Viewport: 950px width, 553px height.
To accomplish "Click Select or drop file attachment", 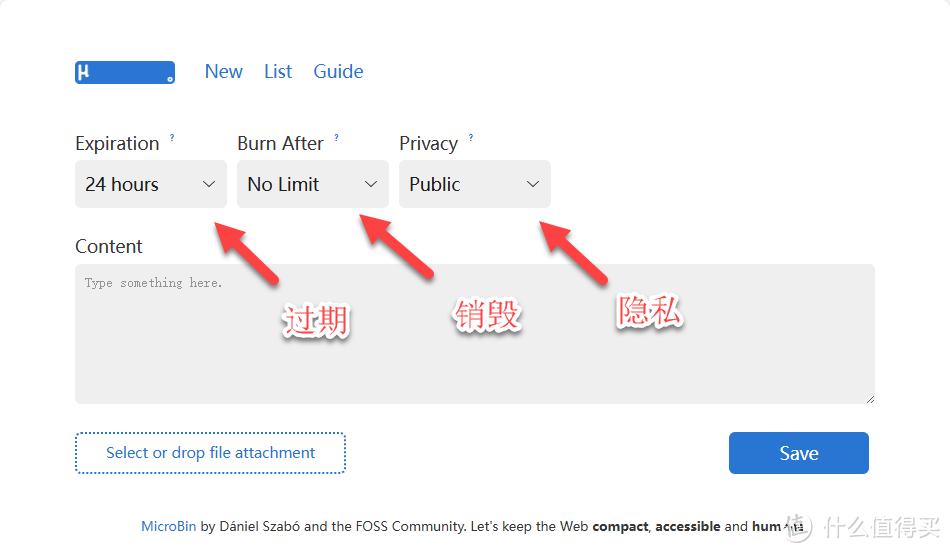I will [x=210, y=453].
